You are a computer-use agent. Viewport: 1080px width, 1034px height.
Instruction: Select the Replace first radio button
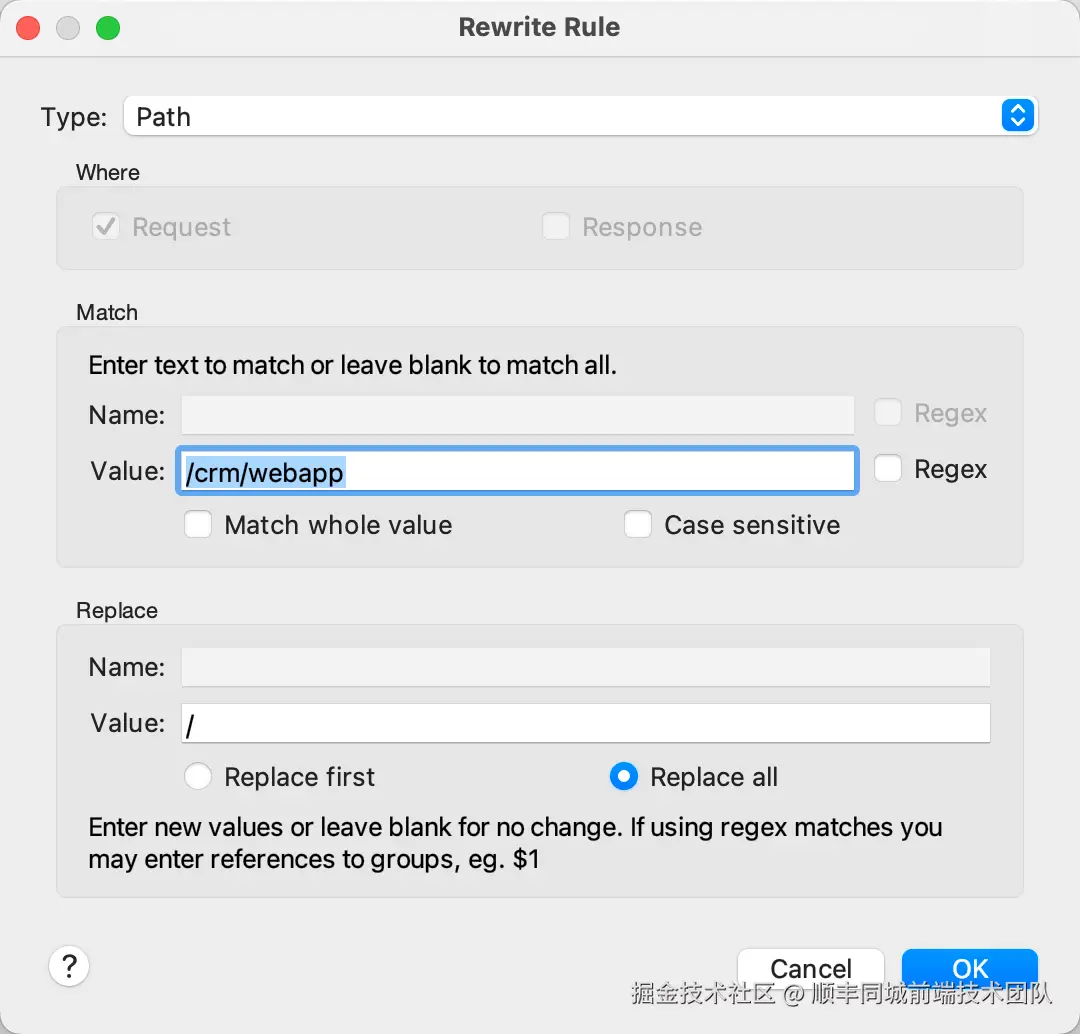(x=198, y=777)
